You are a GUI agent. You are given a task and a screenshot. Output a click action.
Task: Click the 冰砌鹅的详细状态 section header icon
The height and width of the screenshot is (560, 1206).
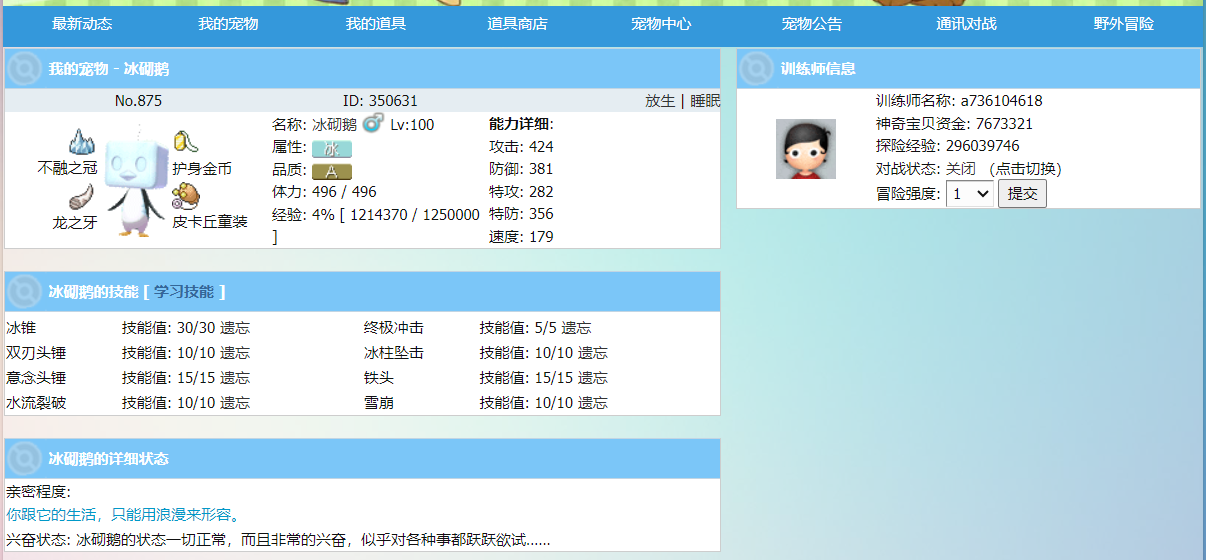(24, 458)
